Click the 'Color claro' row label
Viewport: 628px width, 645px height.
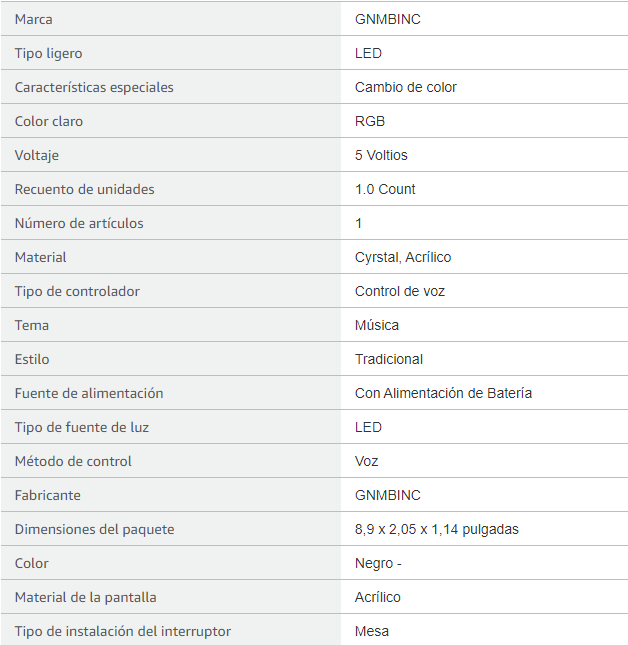click(49, 121)
